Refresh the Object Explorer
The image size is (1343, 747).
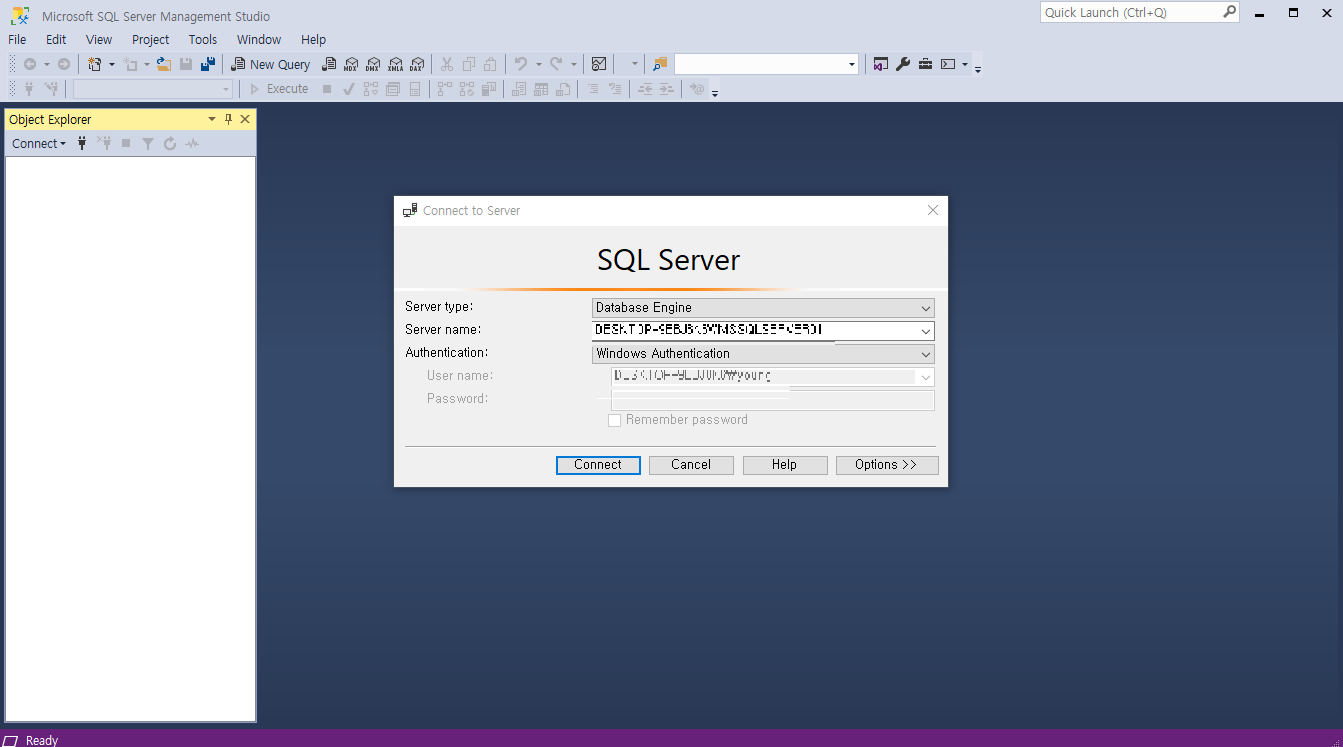coord(170,143)
